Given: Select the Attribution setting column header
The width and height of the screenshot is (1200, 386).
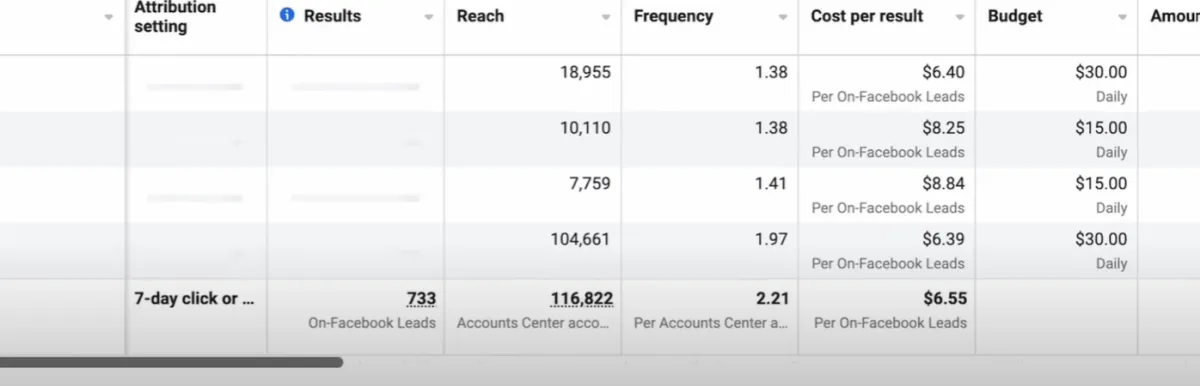Looking at the screenshot, I should coord(175,17).
